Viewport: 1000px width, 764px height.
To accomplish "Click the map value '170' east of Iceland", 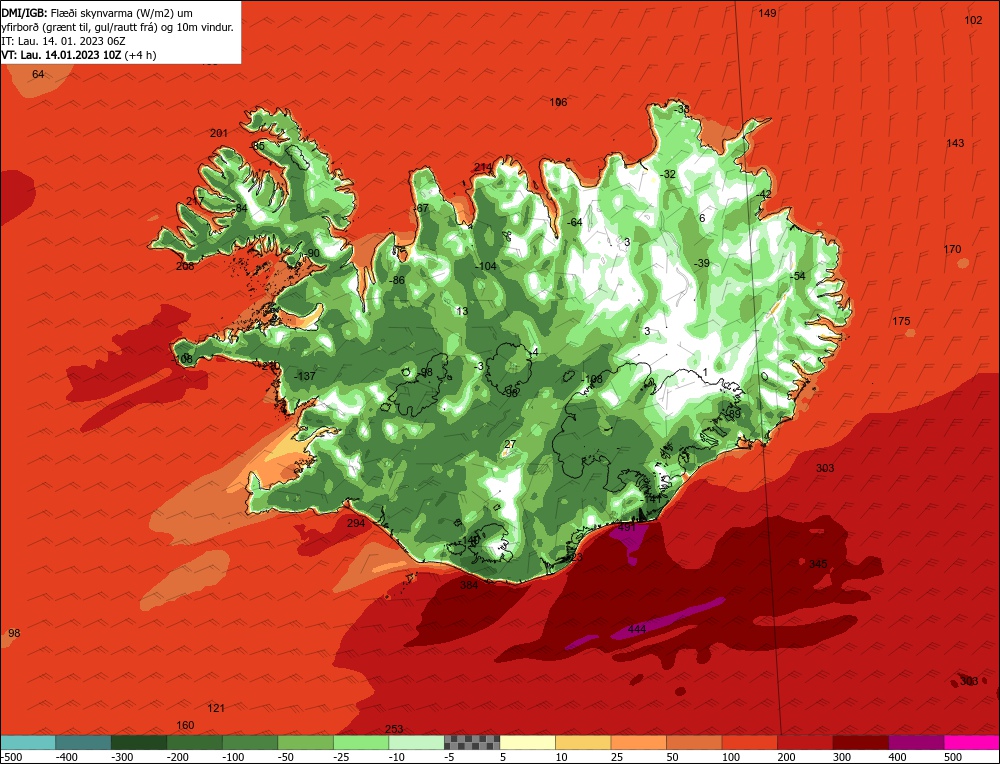I will pos(952,249).
